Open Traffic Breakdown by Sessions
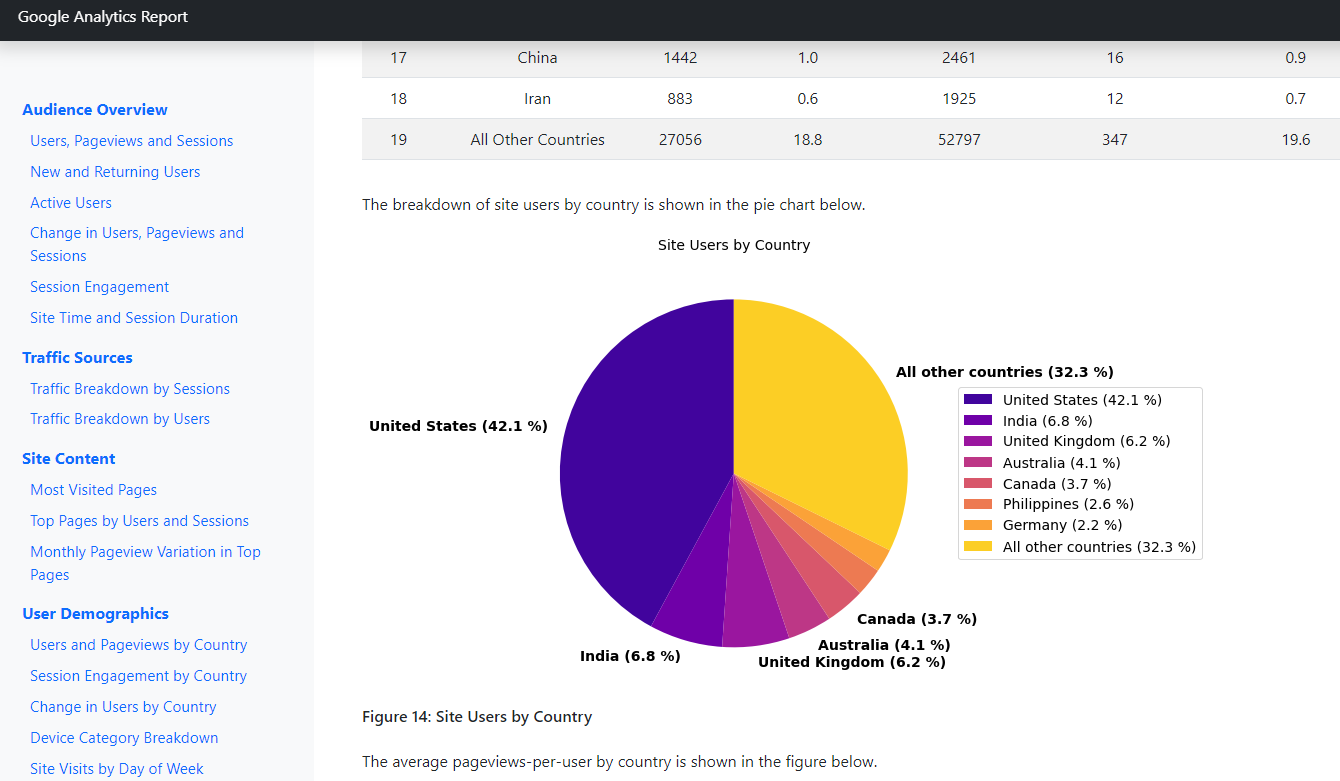 pos(130,389)
